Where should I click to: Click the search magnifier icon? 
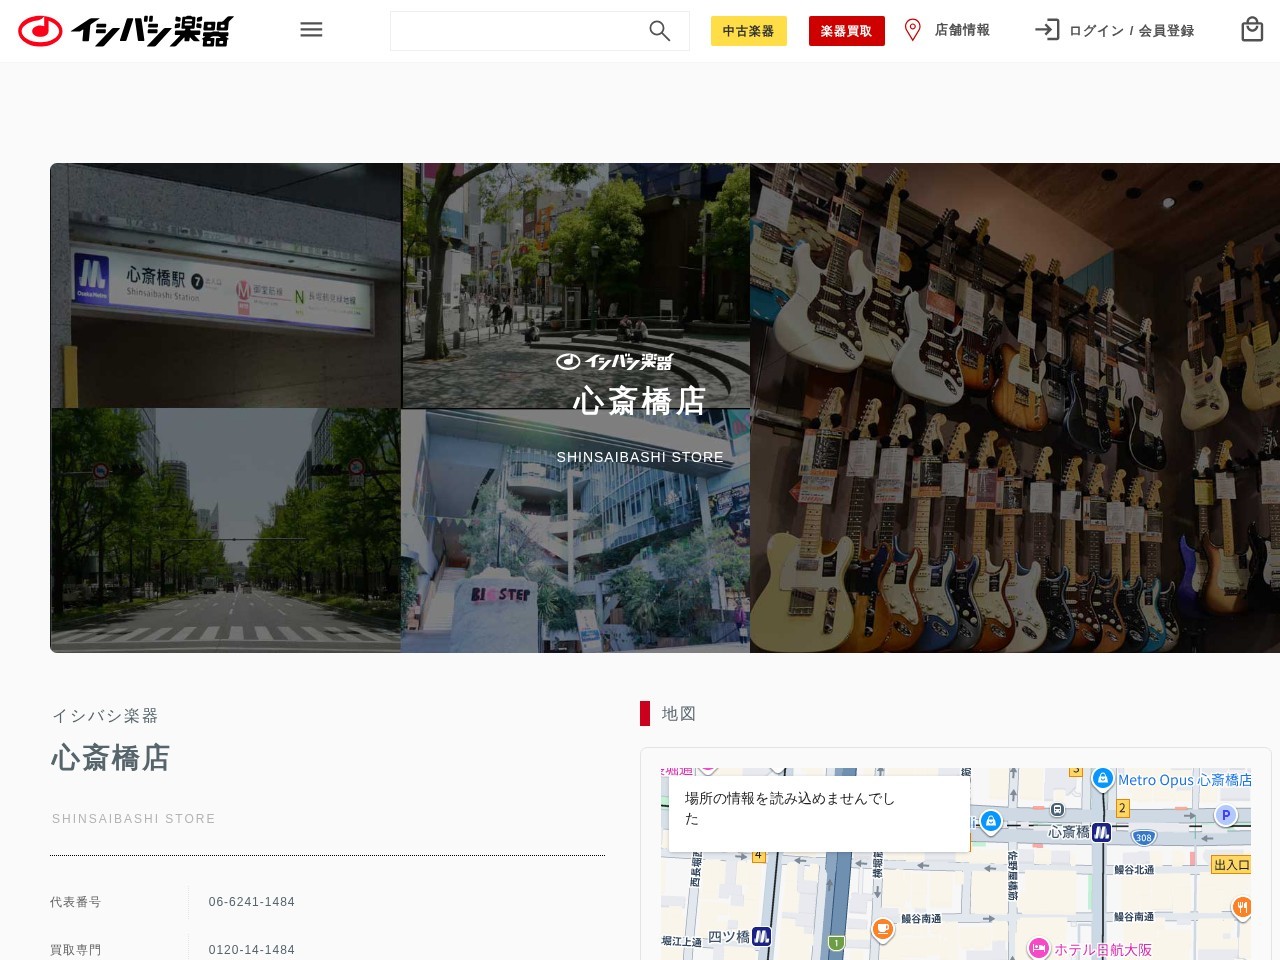click(660, 31)
